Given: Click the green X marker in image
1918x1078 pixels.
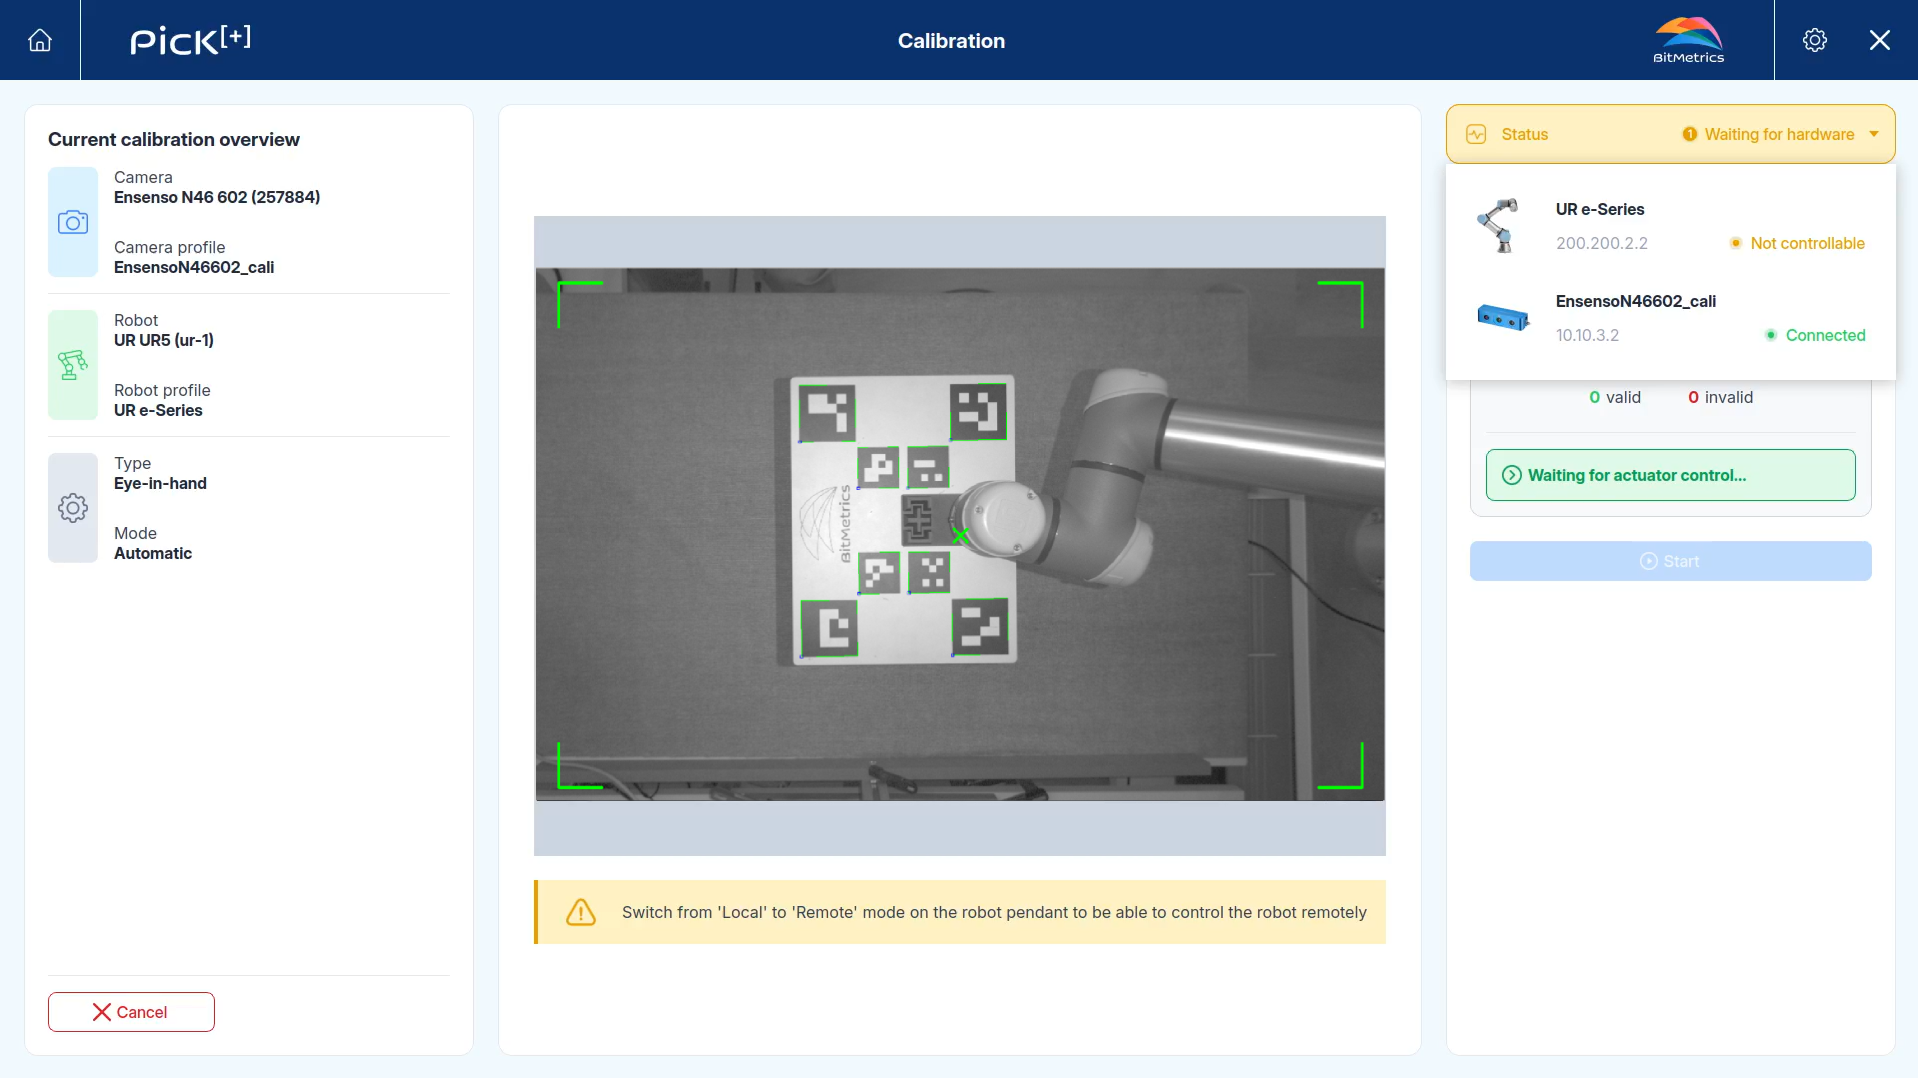Looking at the screenshot, I should (x=960, y=536).
